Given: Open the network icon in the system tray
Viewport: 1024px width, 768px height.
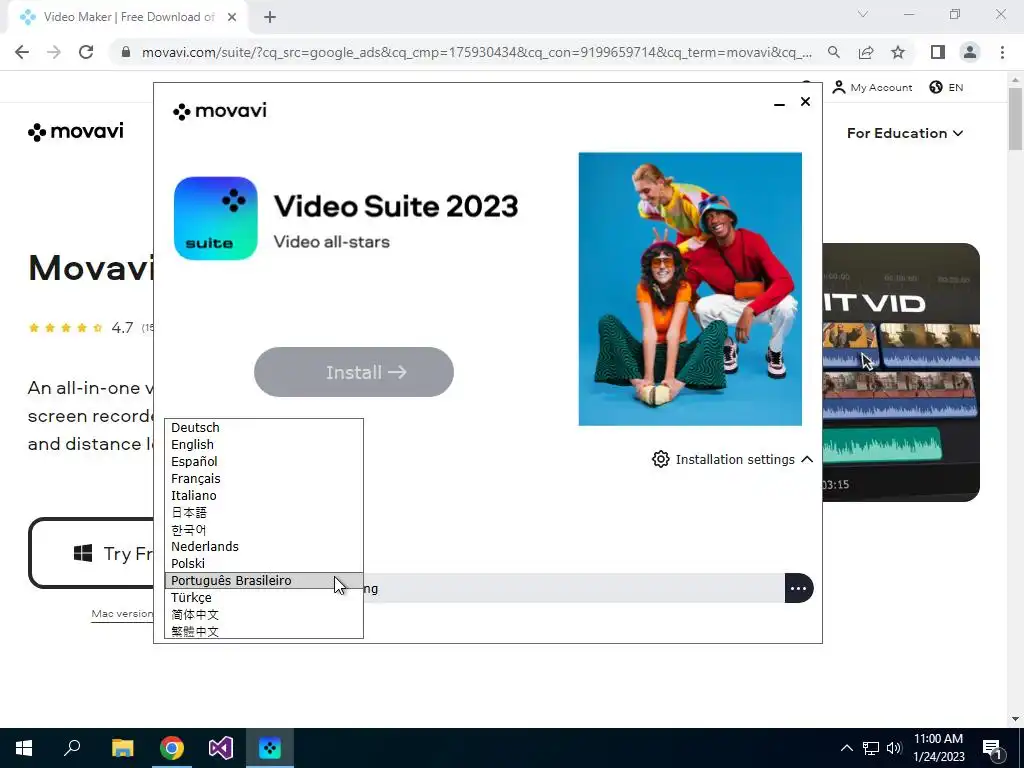Looking at the screenshot, I should (871, 748).
